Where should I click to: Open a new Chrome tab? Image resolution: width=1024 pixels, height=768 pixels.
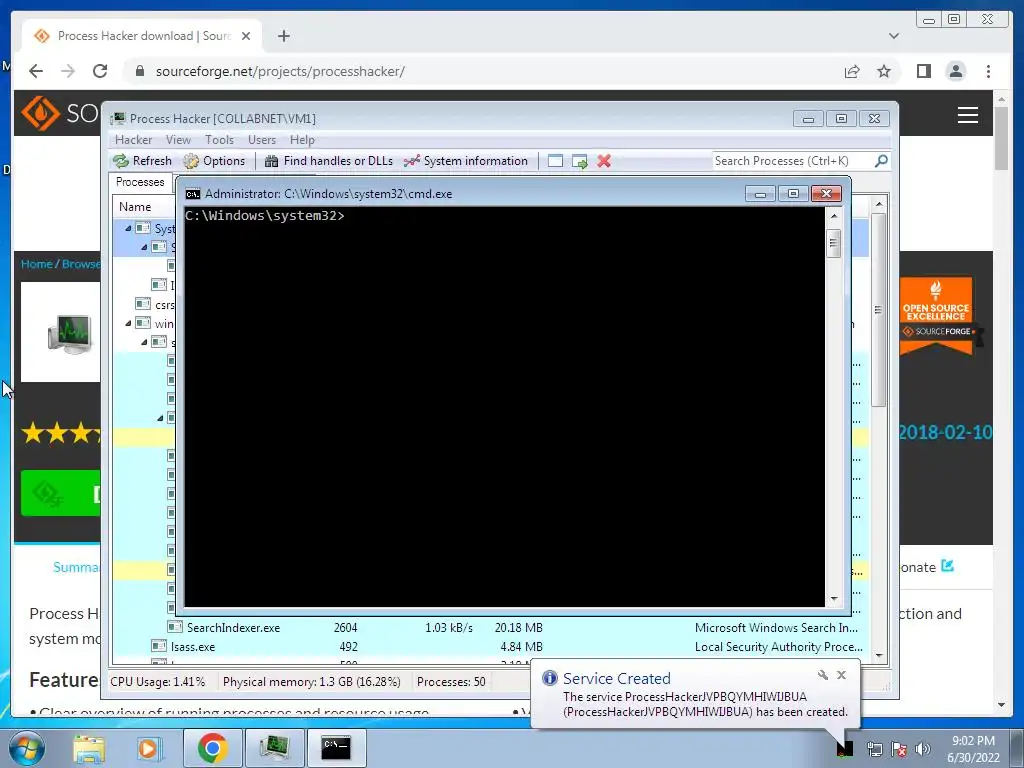[283, 36]
